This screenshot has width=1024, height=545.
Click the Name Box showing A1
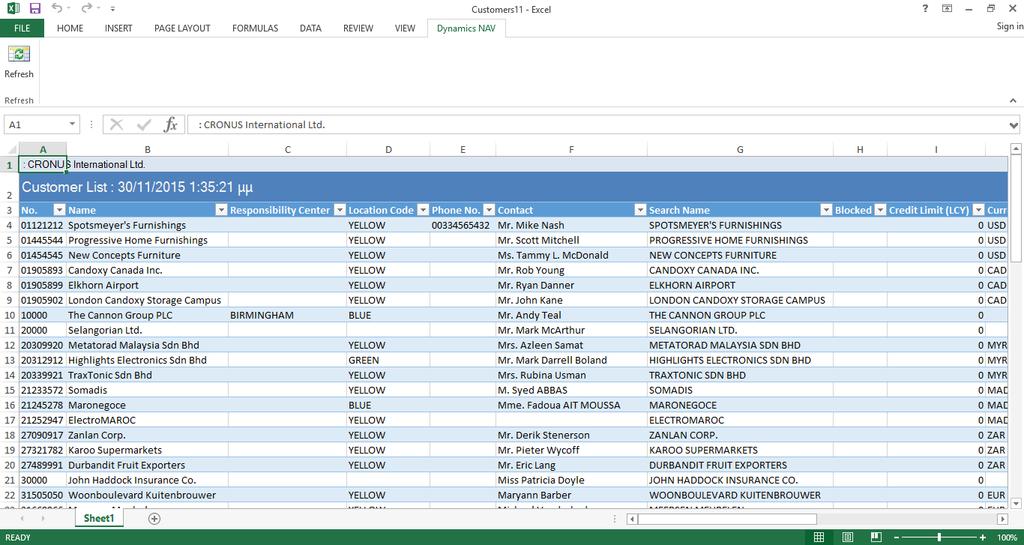point(35,124)
